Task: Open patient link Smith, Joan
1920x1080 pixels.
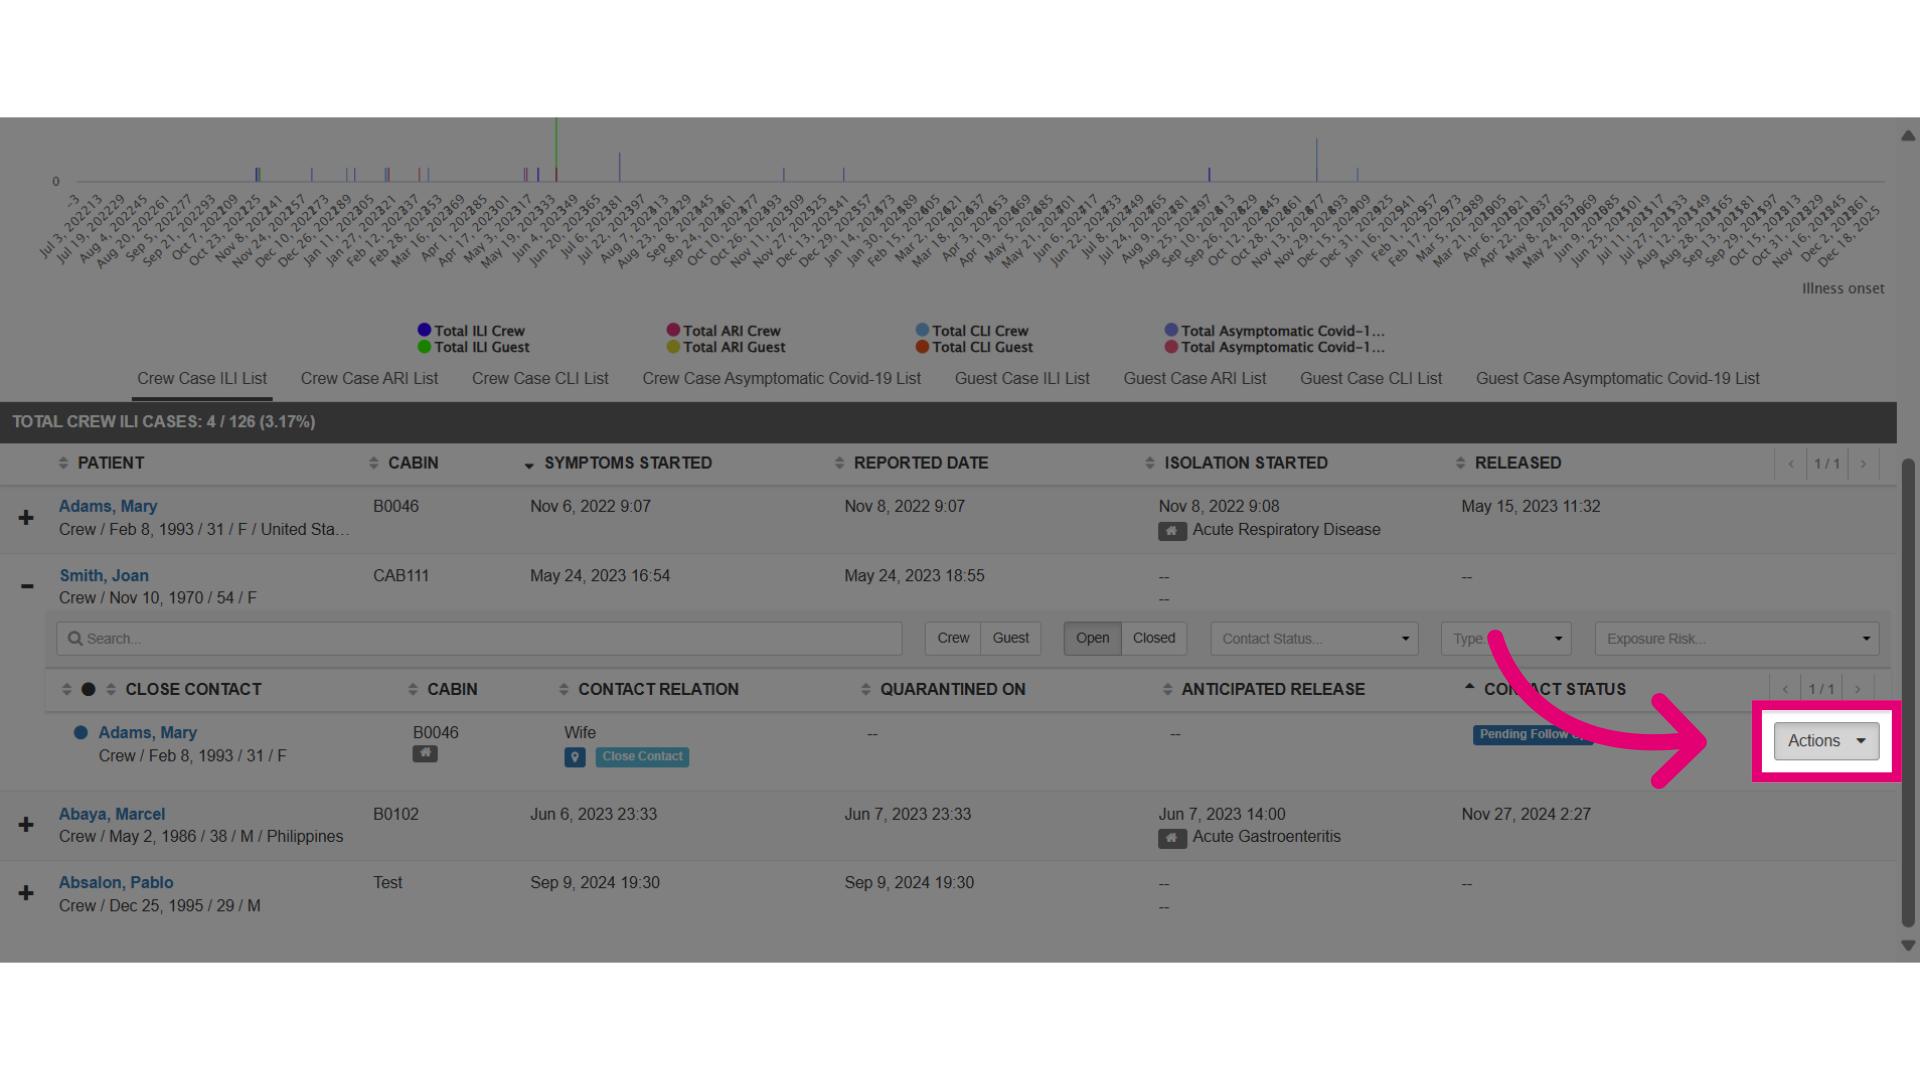Action: click(104, 576)
